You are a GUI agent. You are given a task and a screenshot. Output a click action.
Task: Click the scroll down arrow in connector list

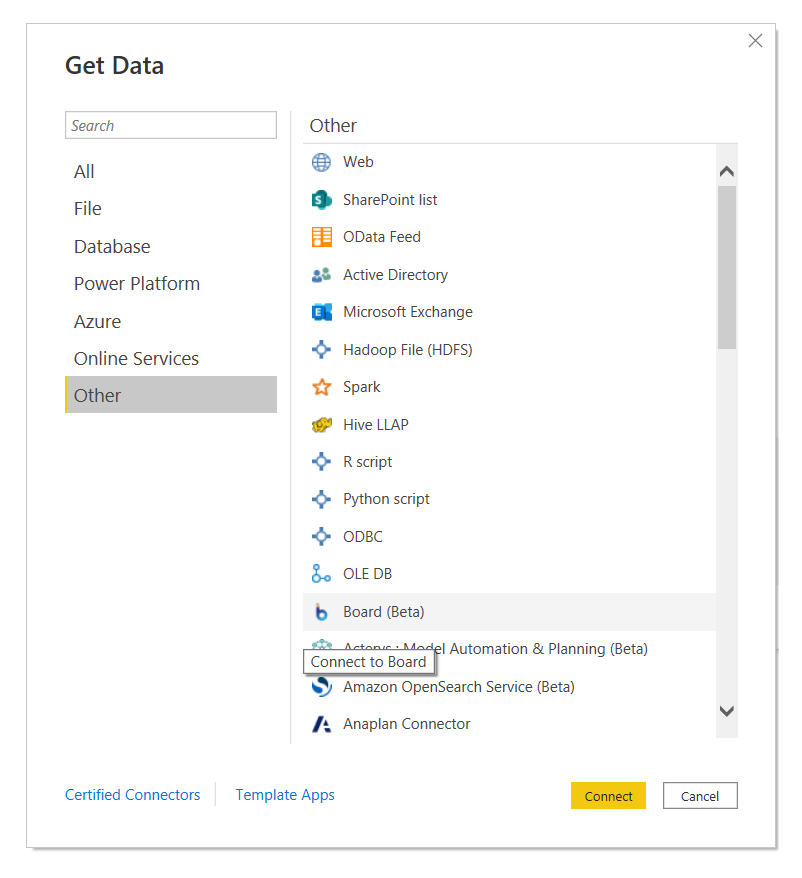coord(727,711)
